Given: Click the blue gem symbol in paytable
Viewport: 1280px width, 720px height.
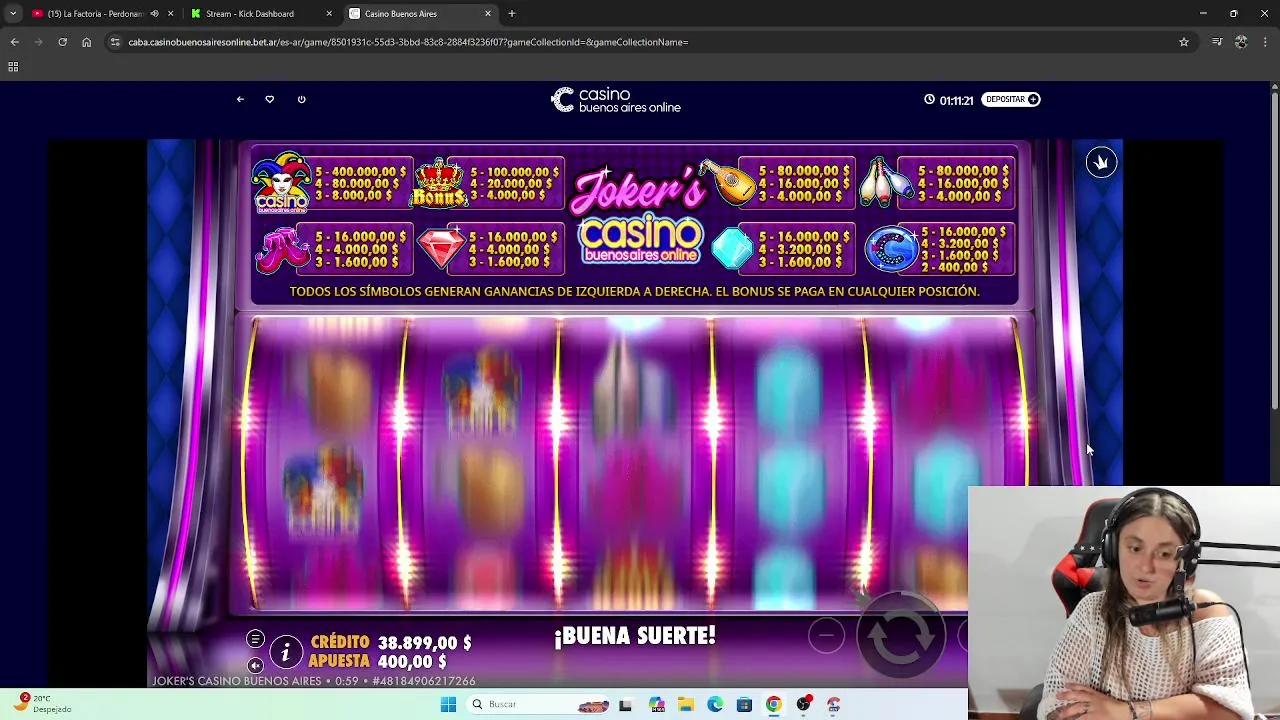Looking at the screenshot, I should (x=732, y=249).
